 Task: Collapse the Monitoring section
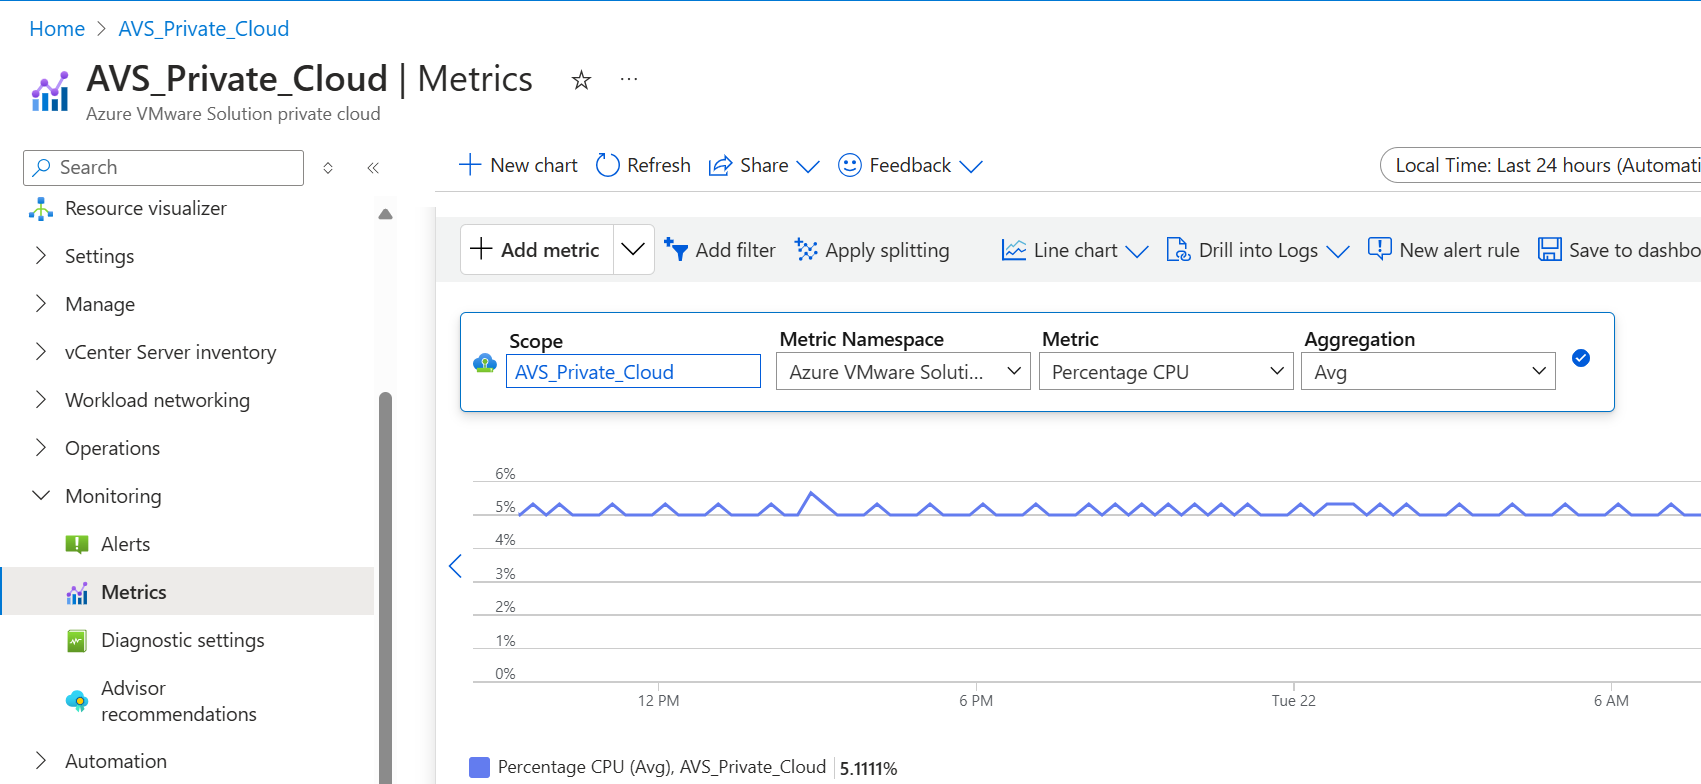41,496
